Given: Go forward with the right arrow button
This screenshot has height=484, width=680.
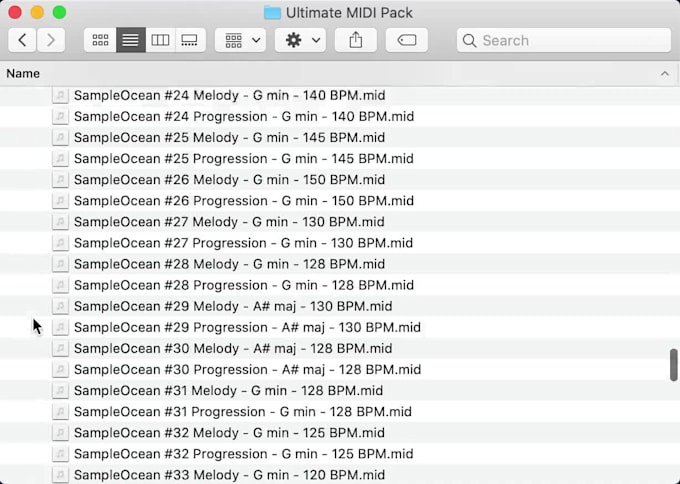Looking at the screenshot, I should [51, 40].
